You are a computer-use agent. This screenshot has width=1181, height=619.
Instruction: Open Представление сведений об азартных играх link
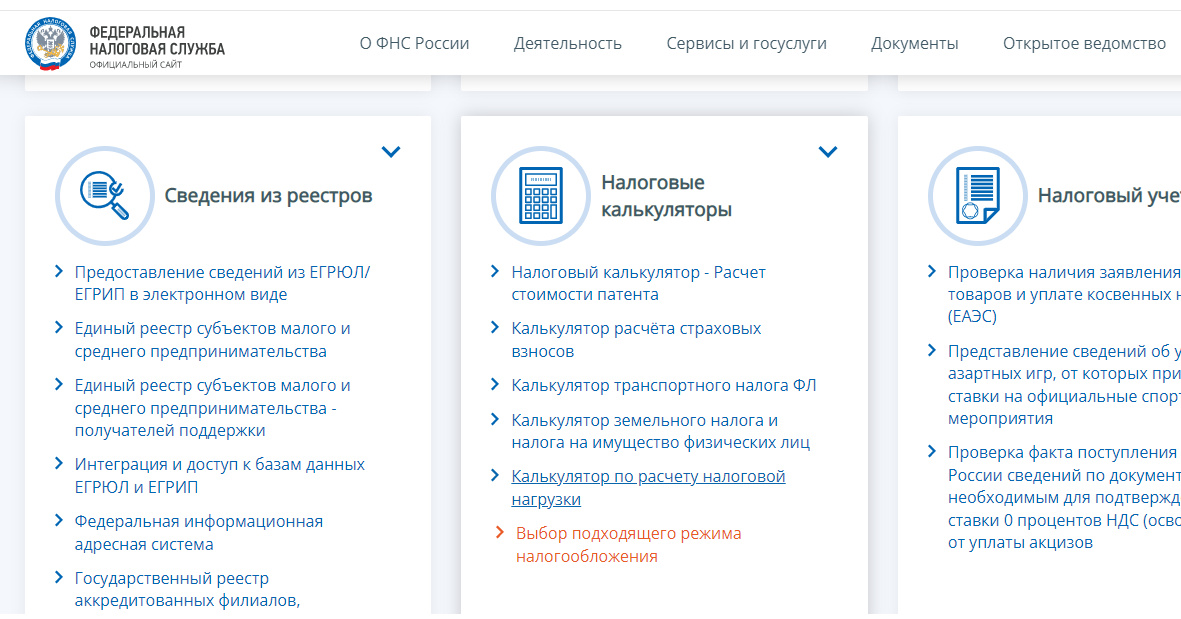coord(1064,385)
